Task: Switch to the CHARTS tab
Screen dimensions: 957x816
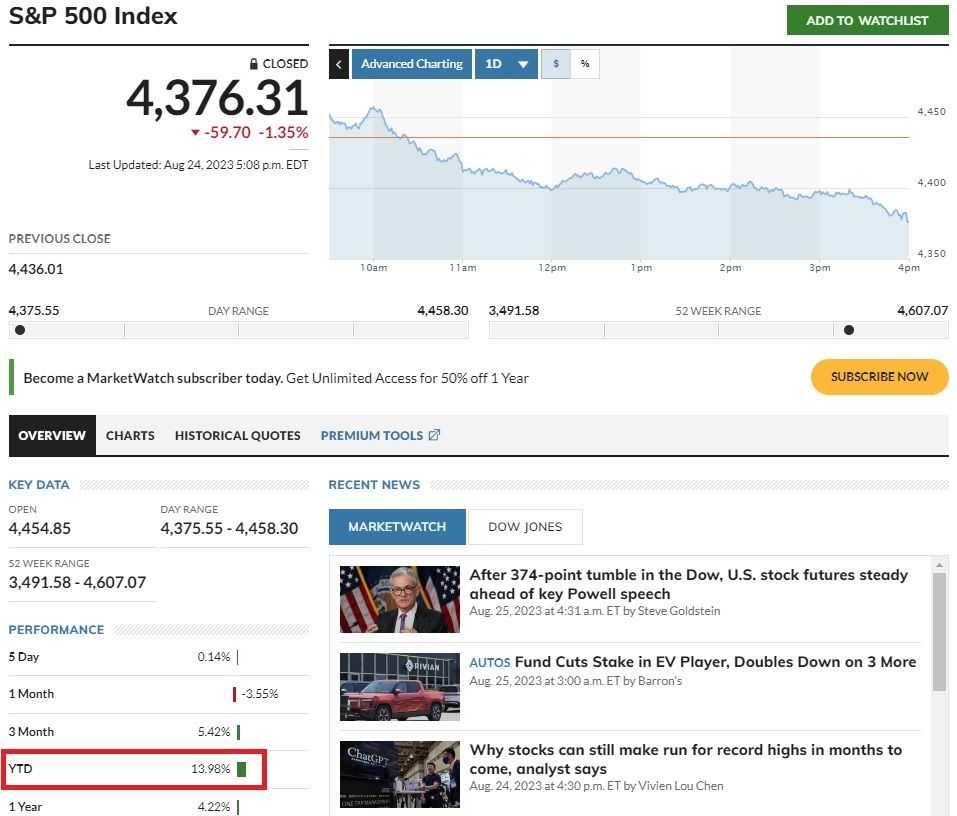Action: pos(130,435)
